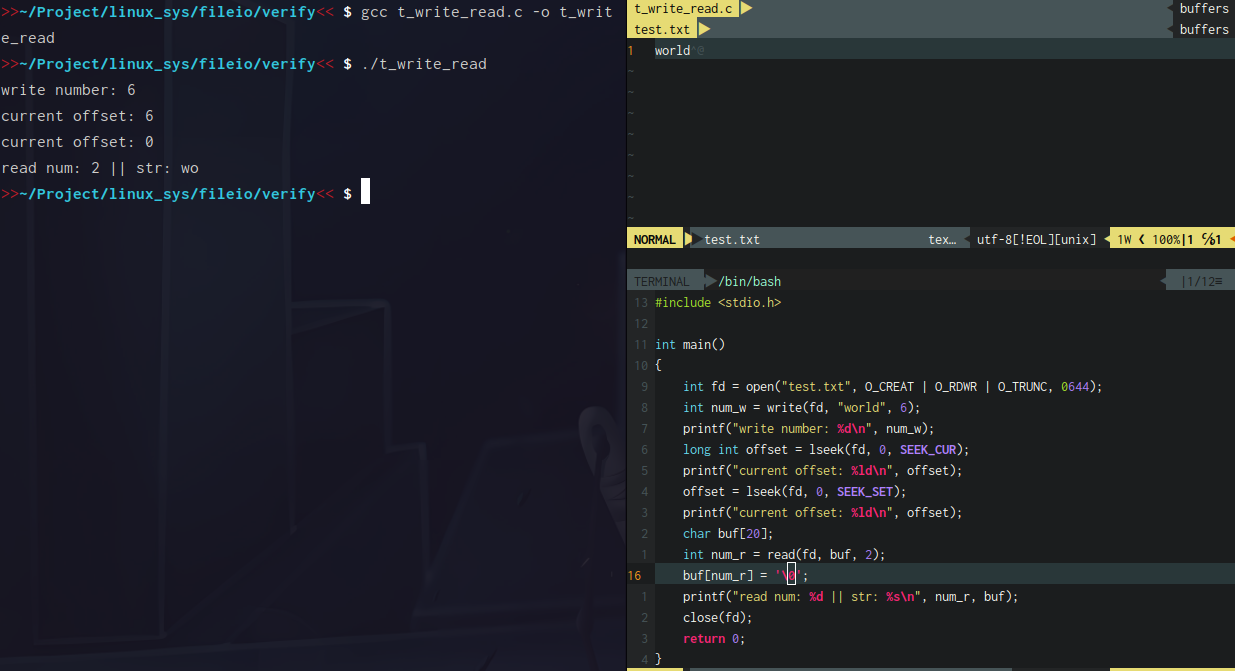Click the buffers label beside t_write_read.c
1235x671 pixels.
coord(1204,8)
